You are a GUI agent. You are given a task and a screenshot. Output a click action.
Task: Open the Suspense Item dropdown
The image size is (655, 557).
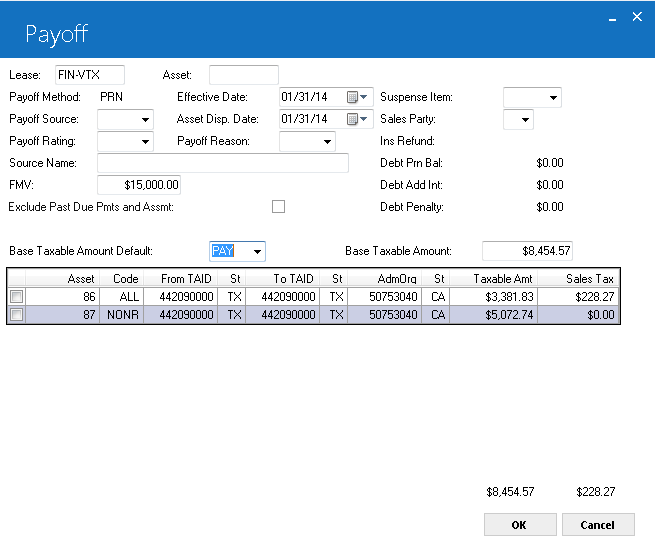[553, 98]
